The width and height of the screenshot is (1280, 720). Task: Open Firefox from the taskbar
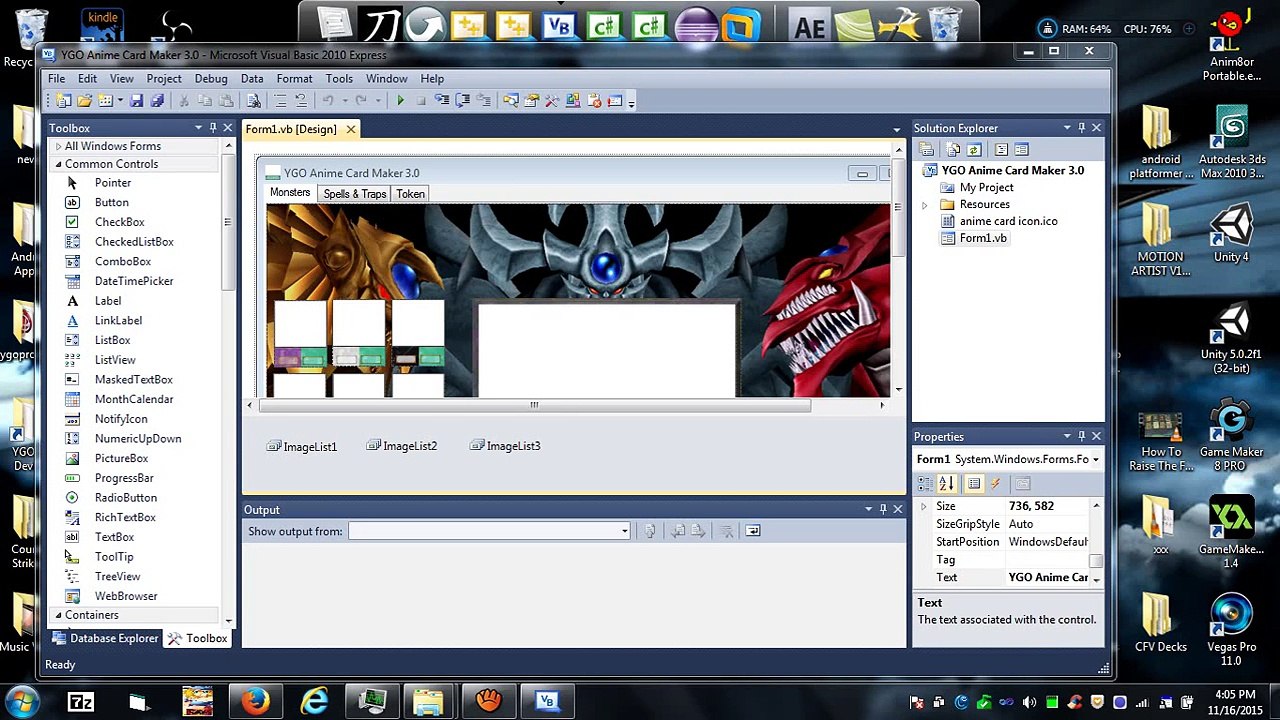point(255,701)
